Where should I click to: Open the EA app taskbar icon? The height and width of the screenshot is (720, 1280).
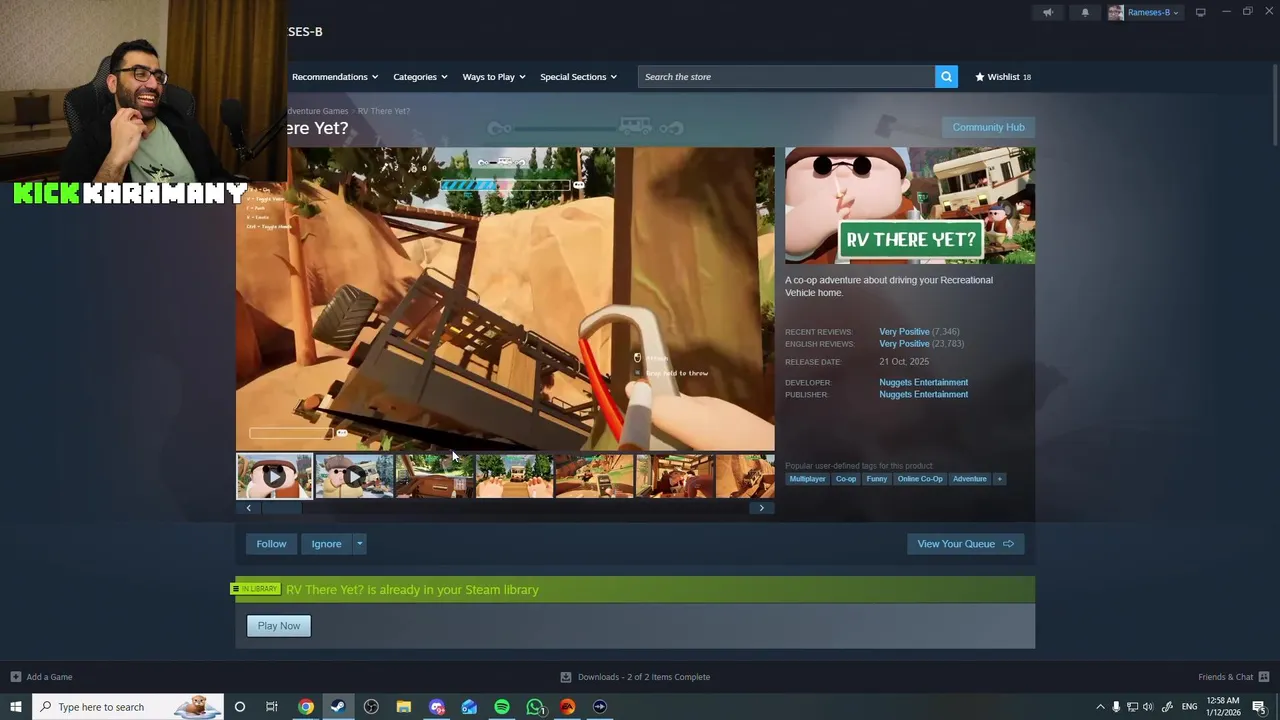point(567,707)
